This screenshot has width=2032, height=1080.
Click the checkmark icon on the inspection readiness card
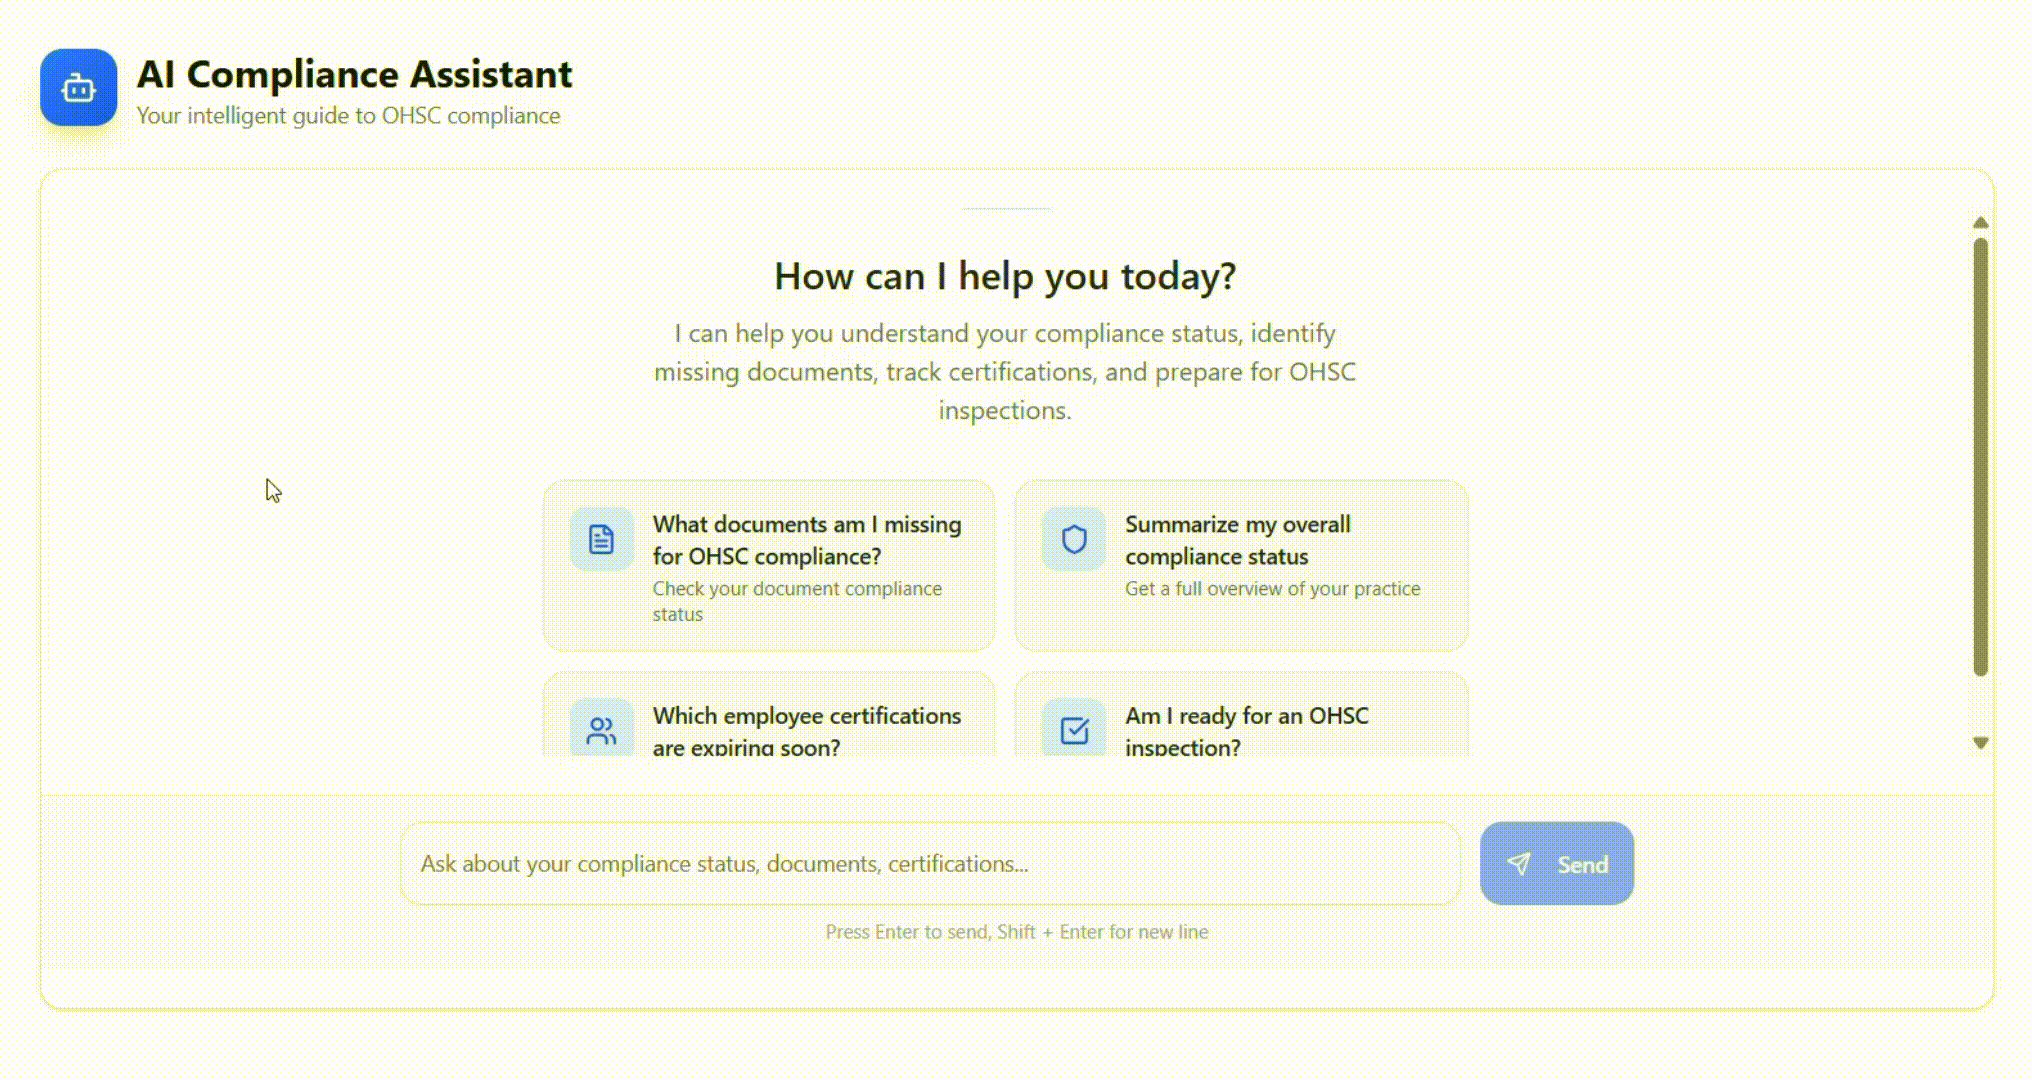coord(1072,730)
